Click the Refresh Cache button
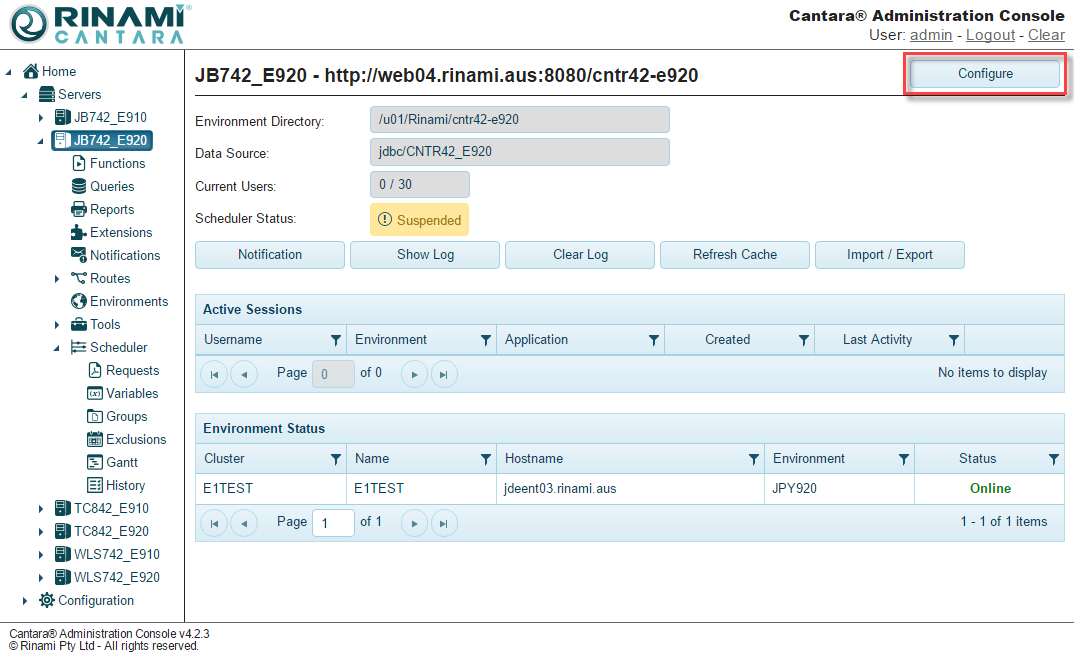This screenshot has width=1074, height=672. point(734,255)
